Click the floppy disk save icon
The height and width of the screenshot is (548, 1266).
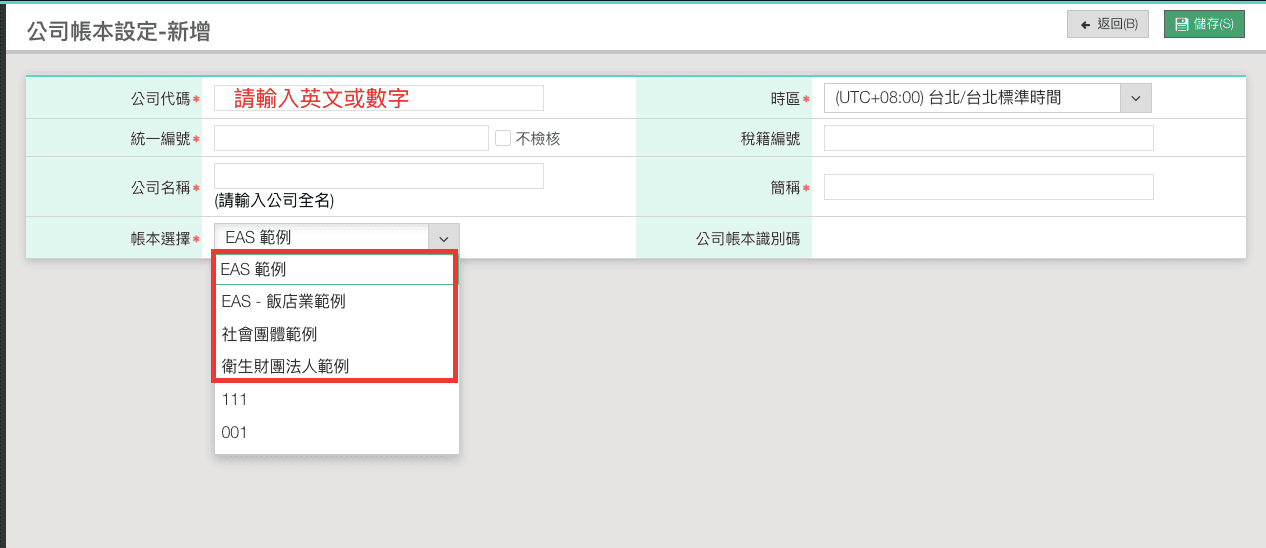tap(1181, 24)
